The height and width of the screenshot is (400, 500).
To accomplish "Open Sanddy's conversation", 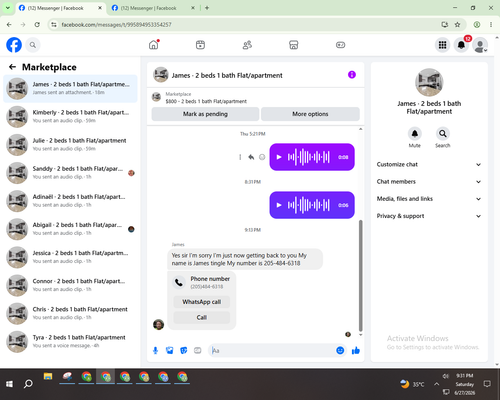I will [x=70, y=173].
